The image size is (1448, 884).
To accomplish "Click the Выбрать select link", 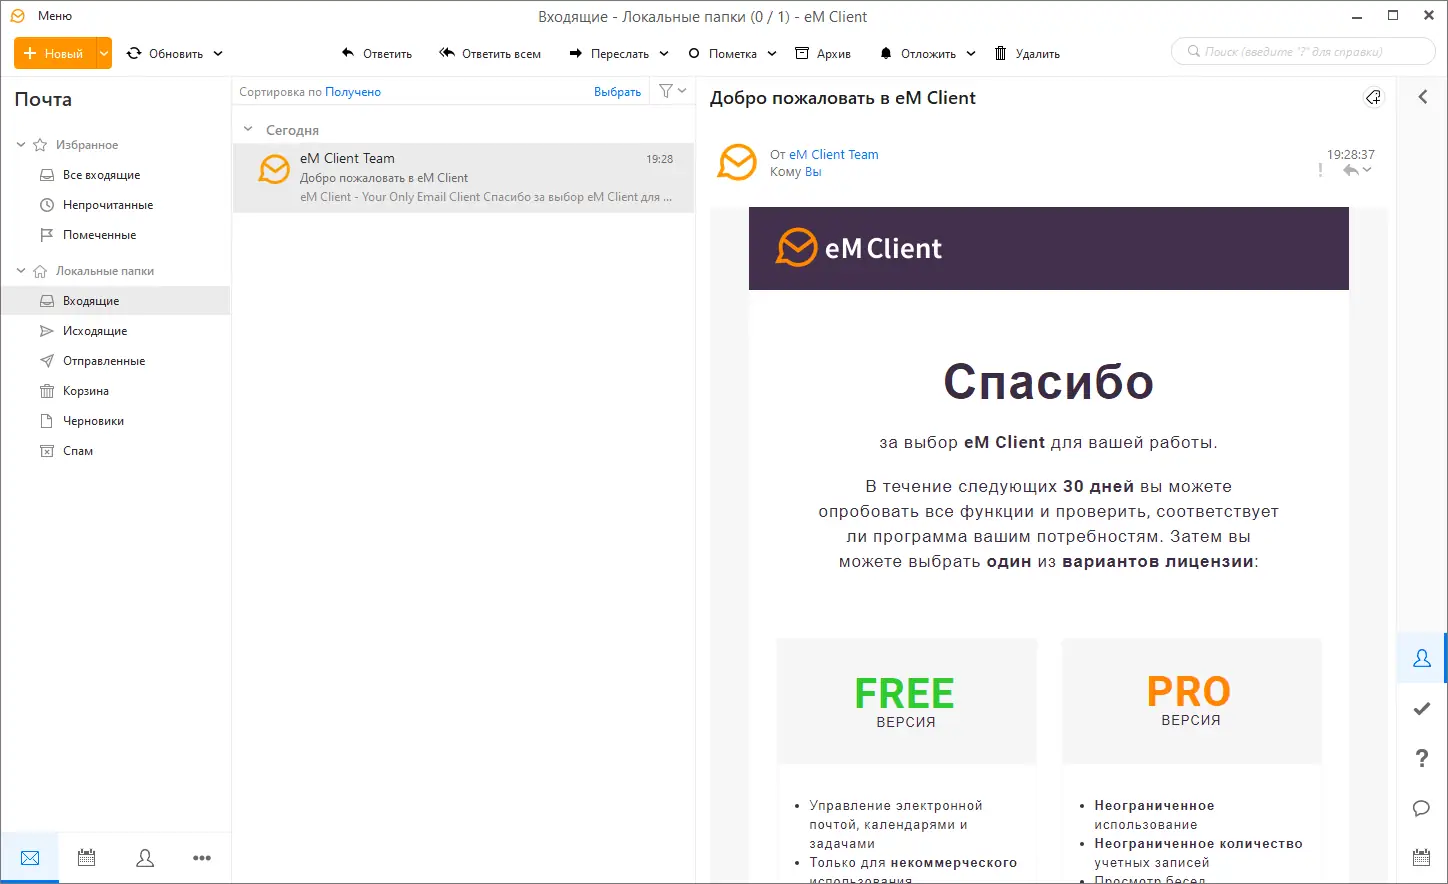I will (617, 92).
